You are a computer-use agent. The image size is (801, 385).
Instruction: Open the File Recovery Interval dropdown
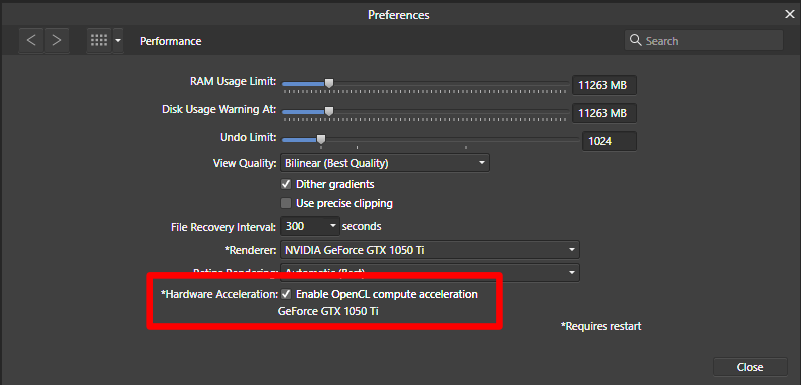(310, 226)
